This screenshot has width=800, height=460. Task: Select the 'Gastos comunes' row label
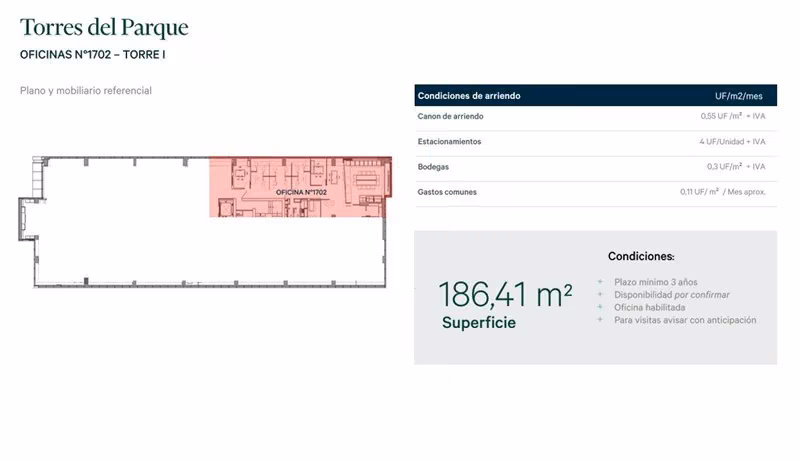[x=447, y=192]
